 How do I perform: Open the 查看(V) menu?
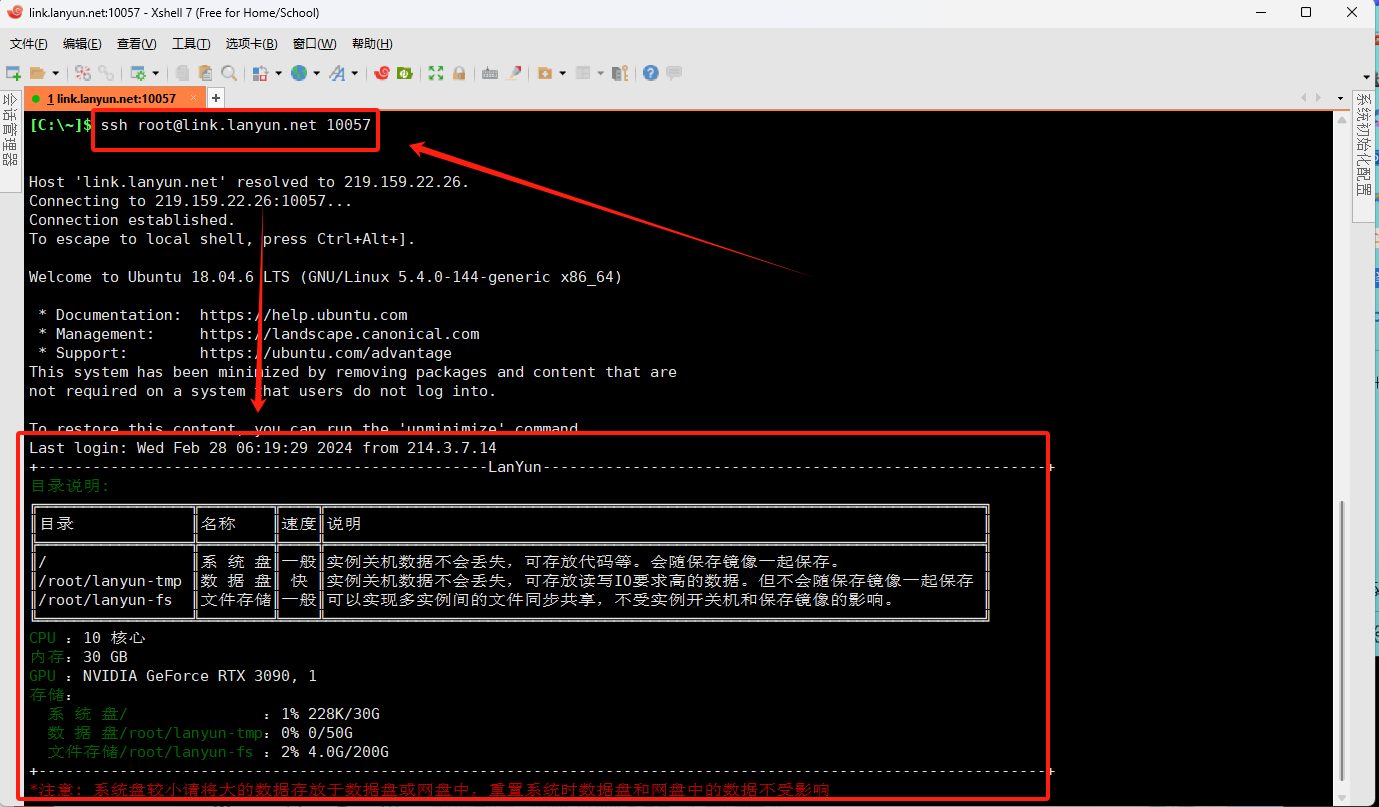[x=137, y=44]
